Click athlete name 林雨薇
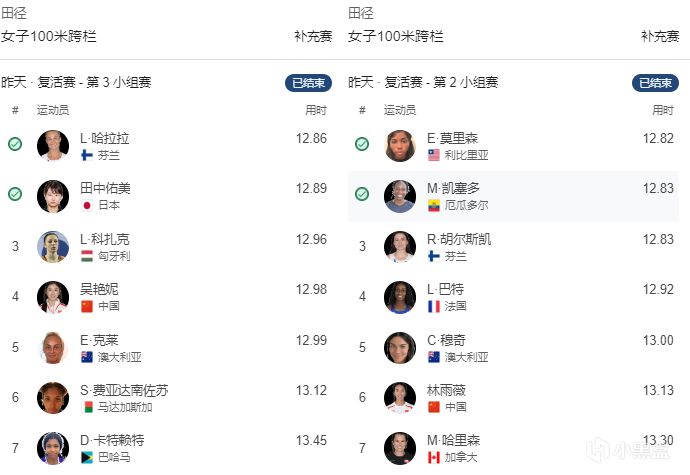 coord(448,391)
